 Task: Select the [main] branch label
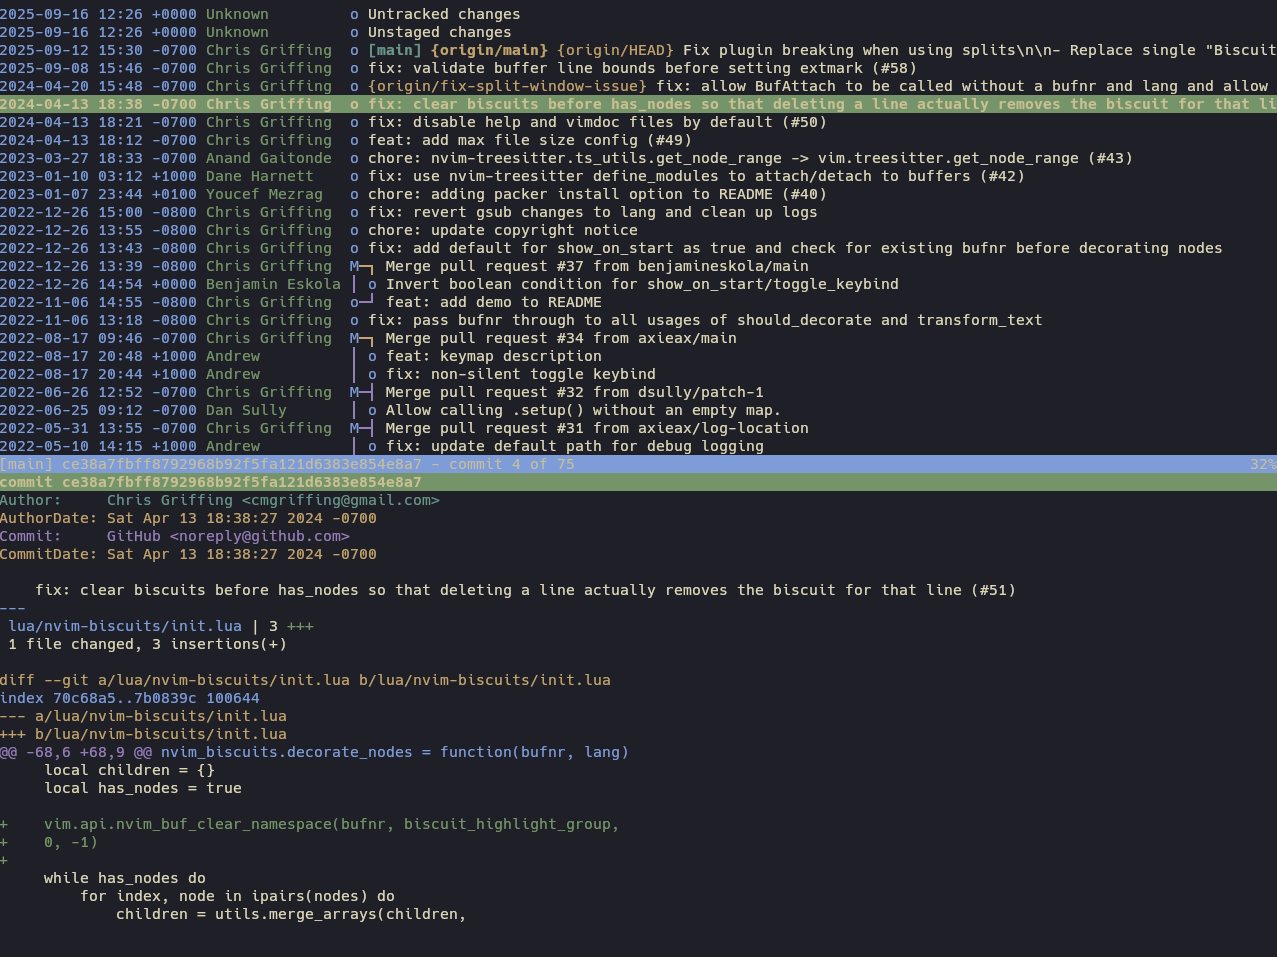tap(395, 51)
